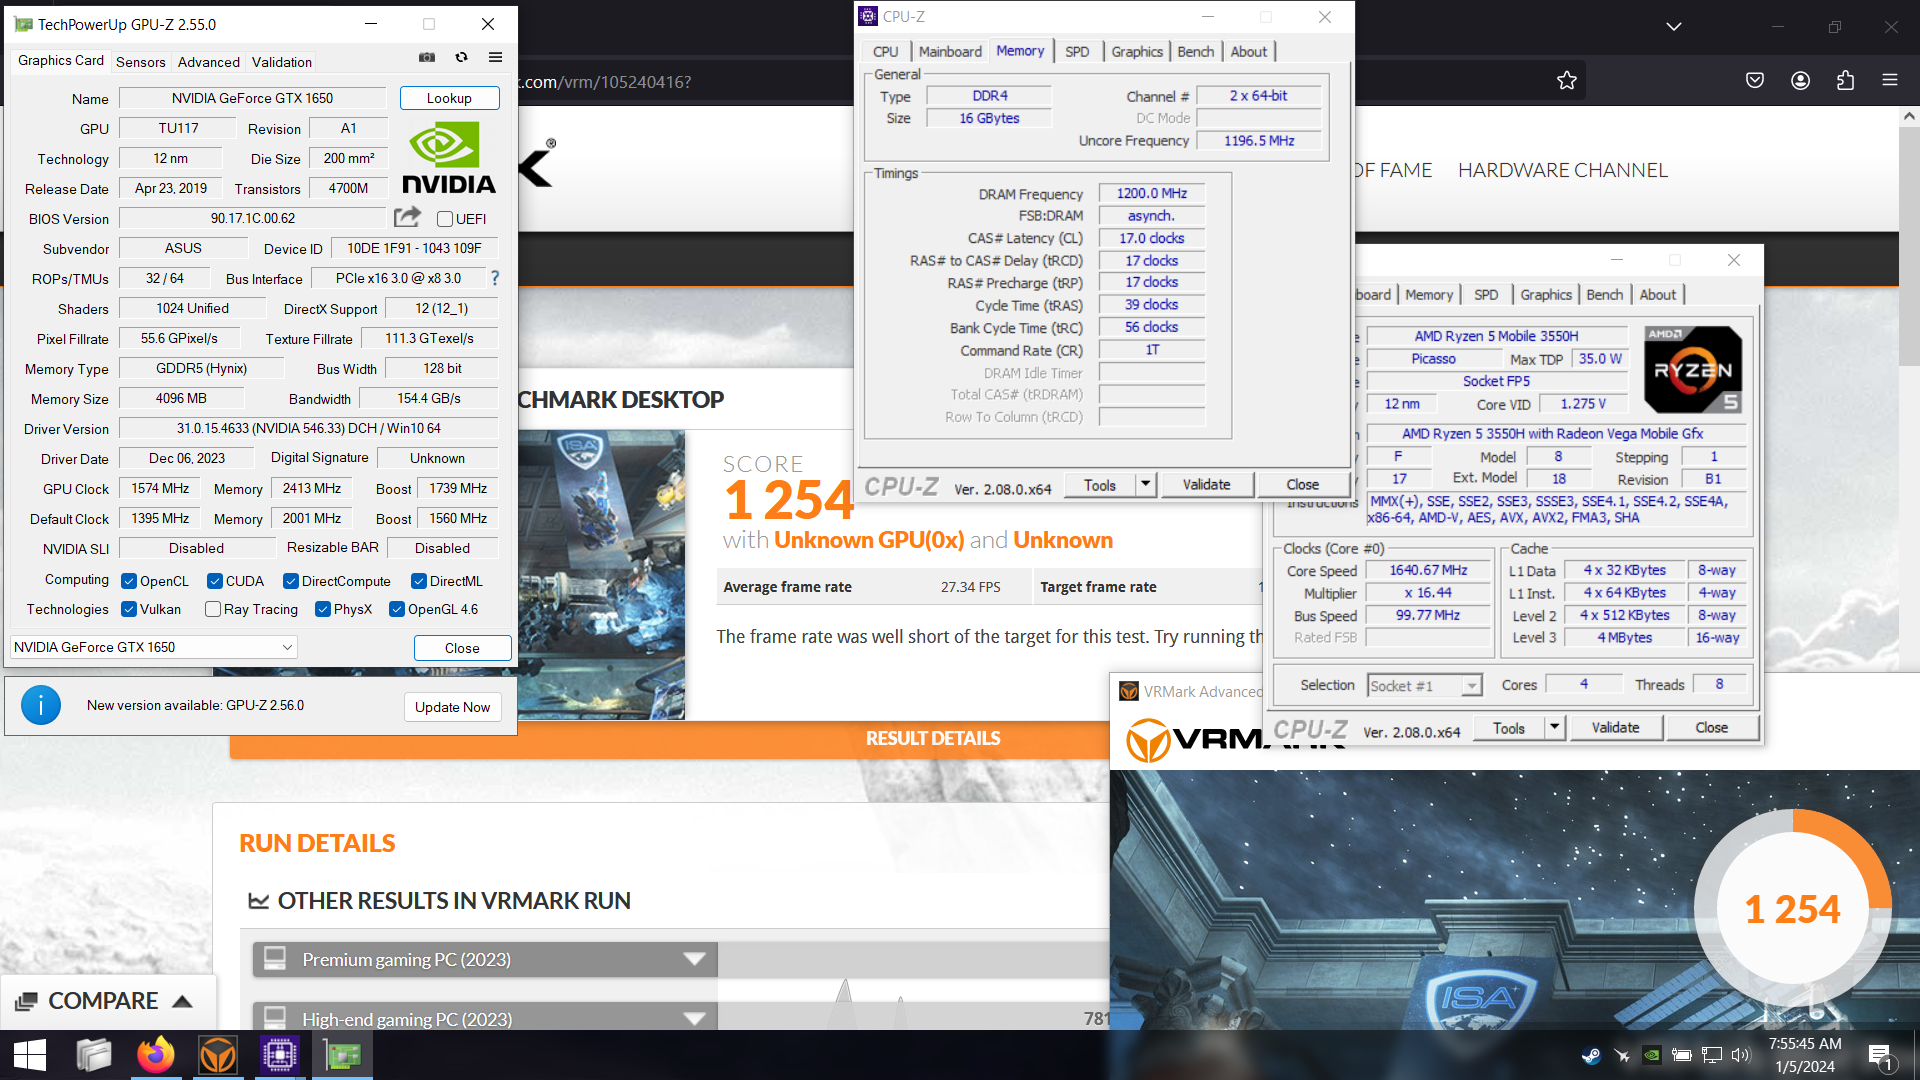Viewport: 1920px width, 1080px height.
Task: Click the blue info icon in update notice
Action: pyautogui.click(x=41, y=705)
